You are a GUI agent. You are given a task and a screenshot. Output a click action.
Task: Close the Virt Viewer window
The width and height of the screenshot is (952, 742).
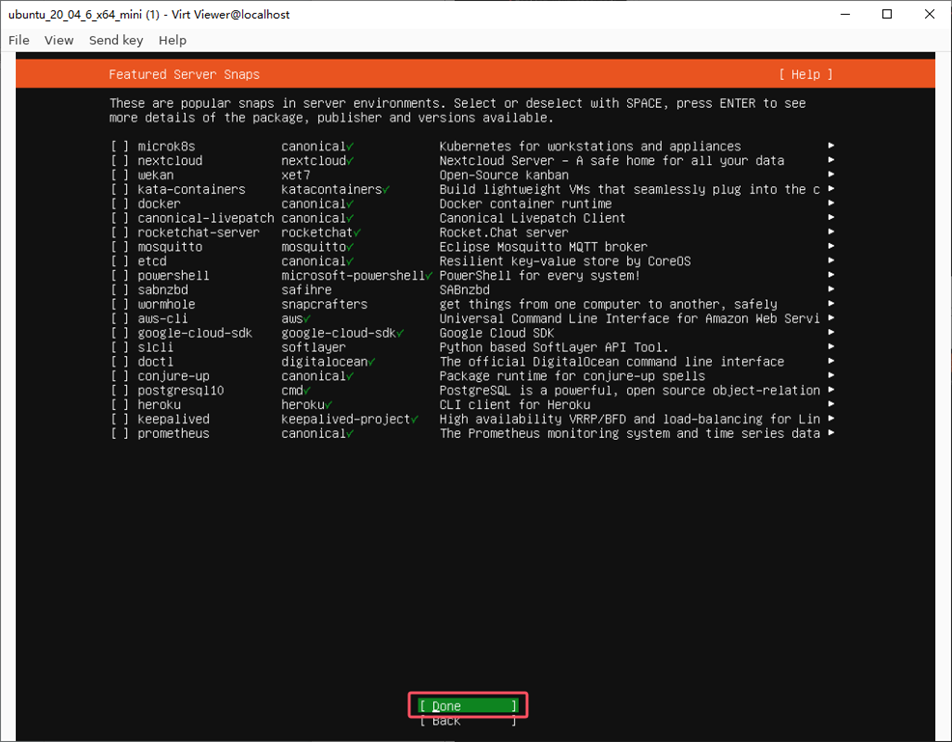(x=930, y=14)
